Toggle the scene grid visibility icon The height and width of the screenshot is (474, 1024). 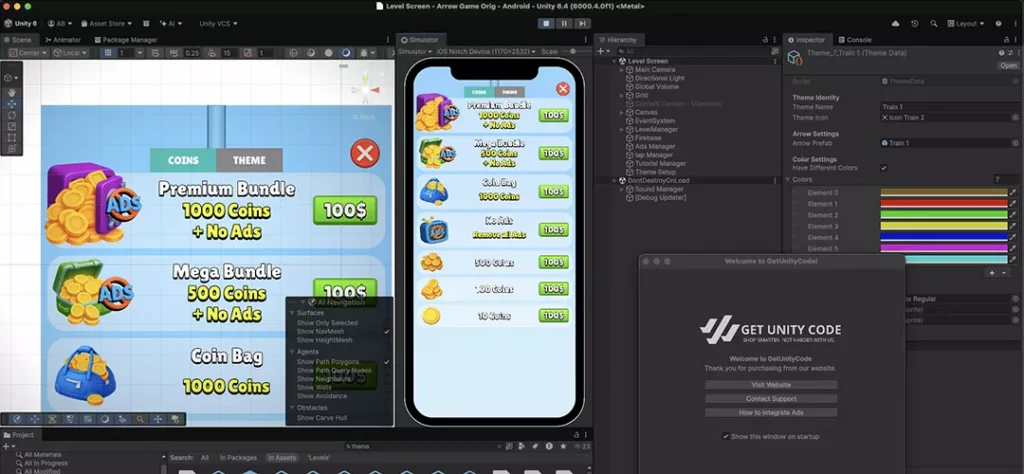[x=108, y=53]
